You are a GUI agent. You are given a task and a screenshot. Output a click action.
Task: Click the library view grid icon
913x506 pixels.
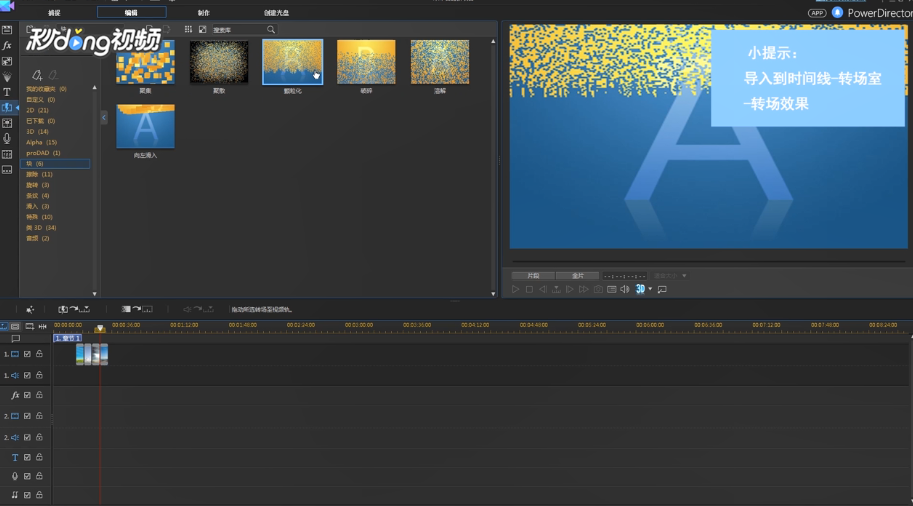tap(188, 29)
